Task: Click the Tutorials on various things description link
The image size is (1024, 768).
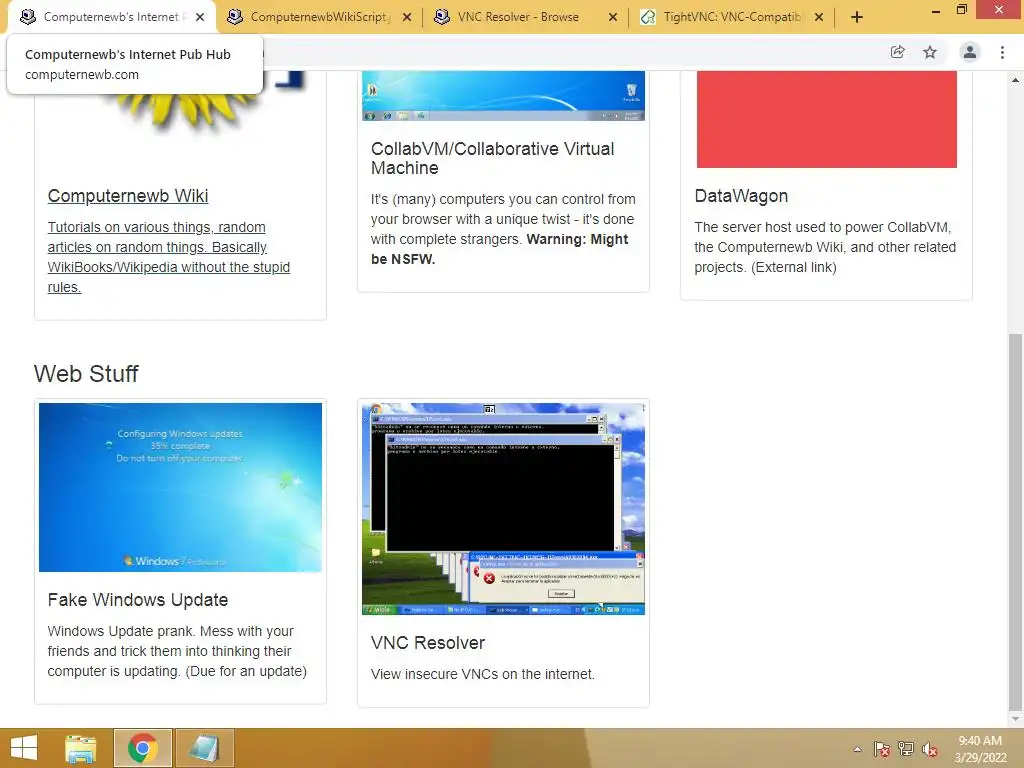Action: pyautogui.click(x=168, y=257)
